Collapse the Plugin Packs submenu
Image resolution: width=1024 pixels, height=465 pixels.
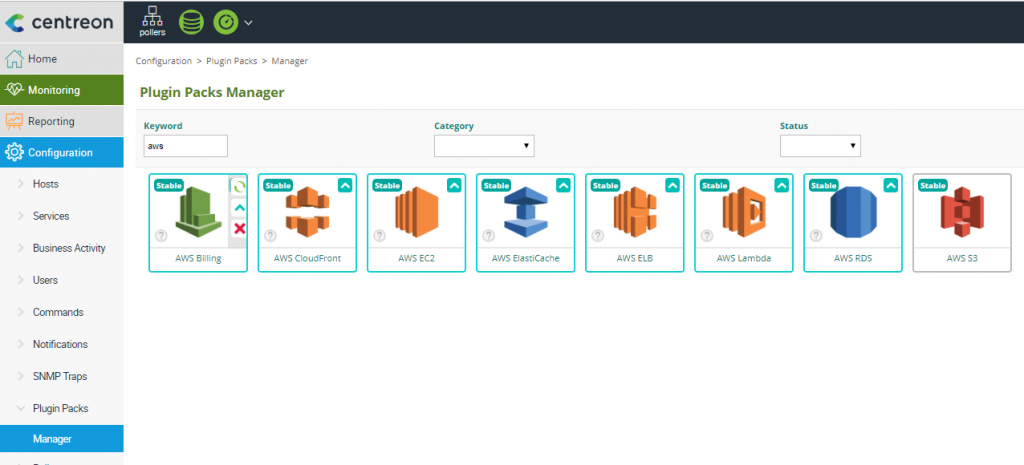(61, 408)
